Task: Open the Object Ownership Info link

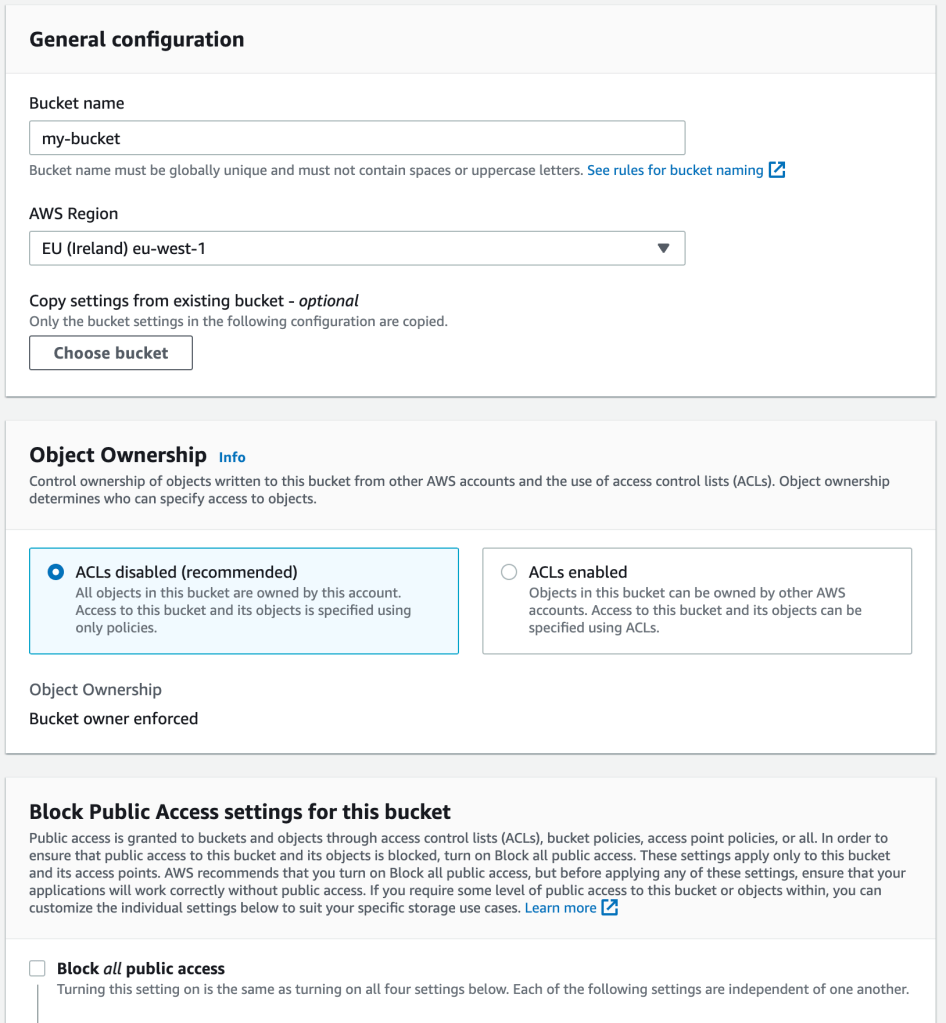Action: [232, 457]
